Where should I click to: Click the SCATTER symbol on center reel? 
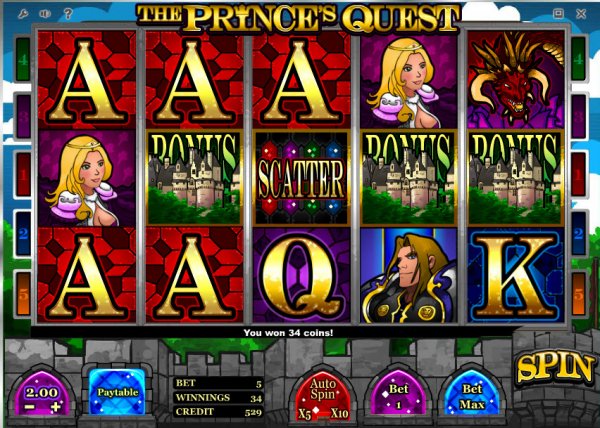pos(302,178)
